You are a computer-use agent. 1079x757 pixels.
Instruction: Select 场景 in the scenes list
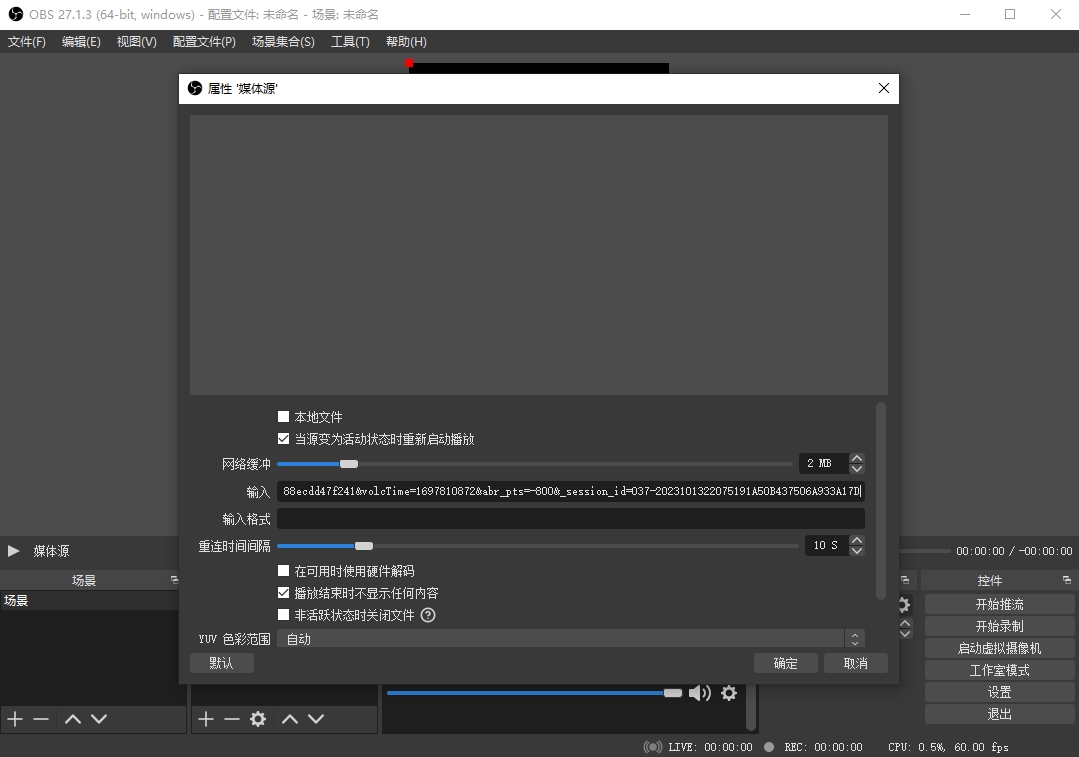(x=89, y=600)
